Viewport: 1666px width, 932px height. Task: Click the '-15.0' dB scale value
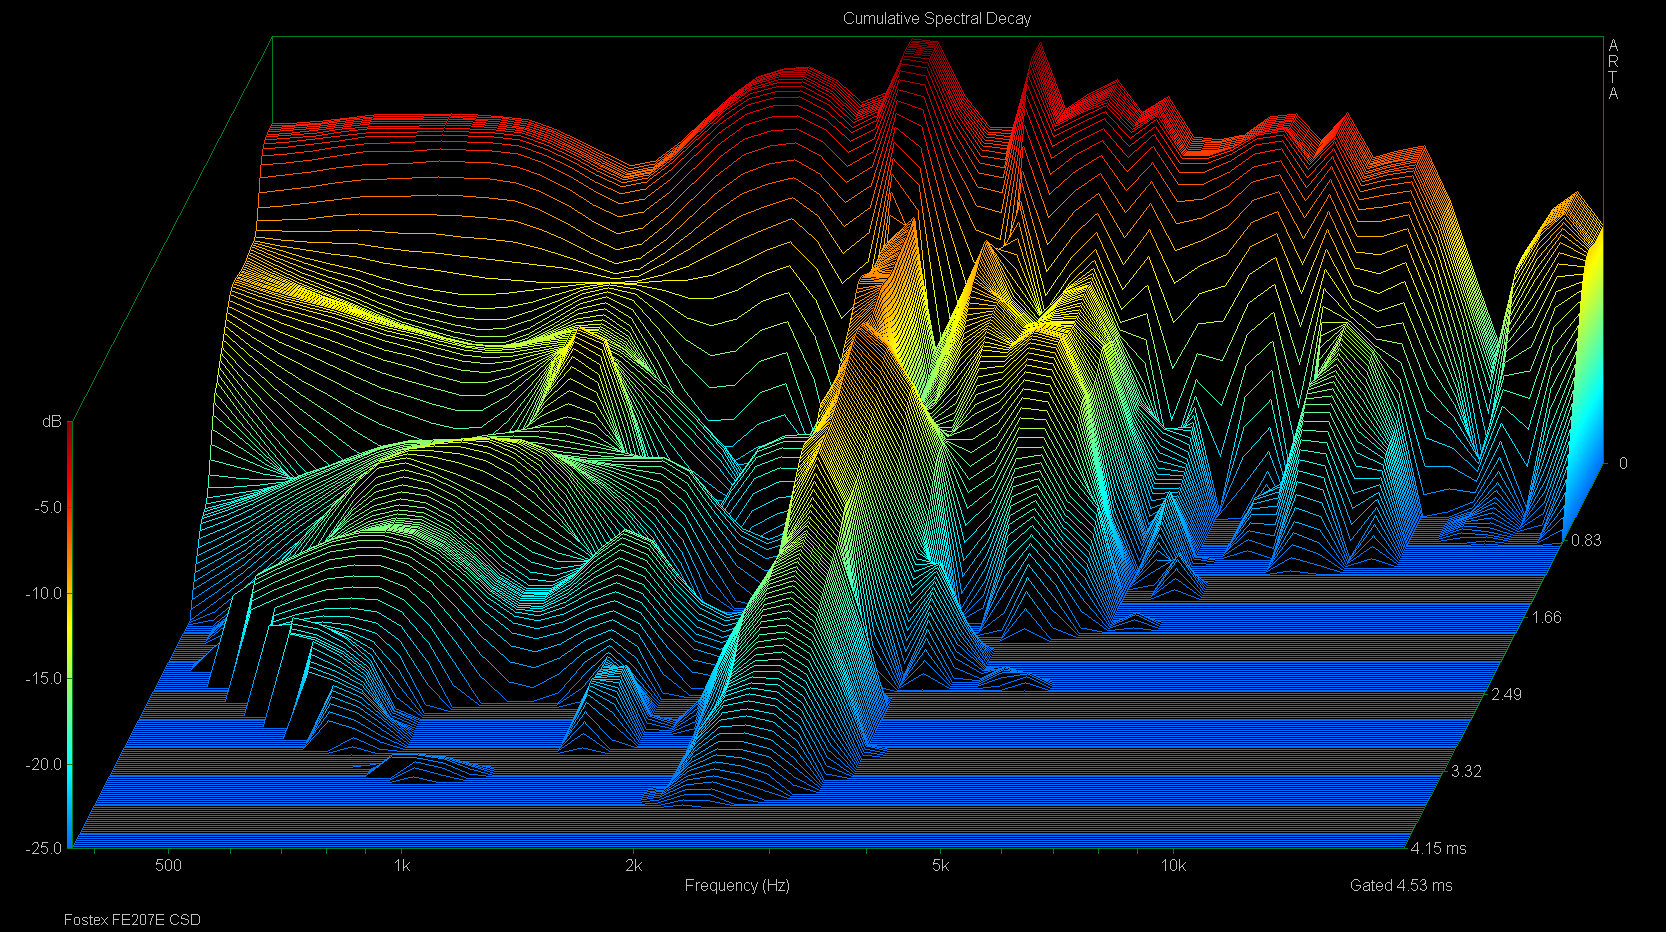[43, 678]
